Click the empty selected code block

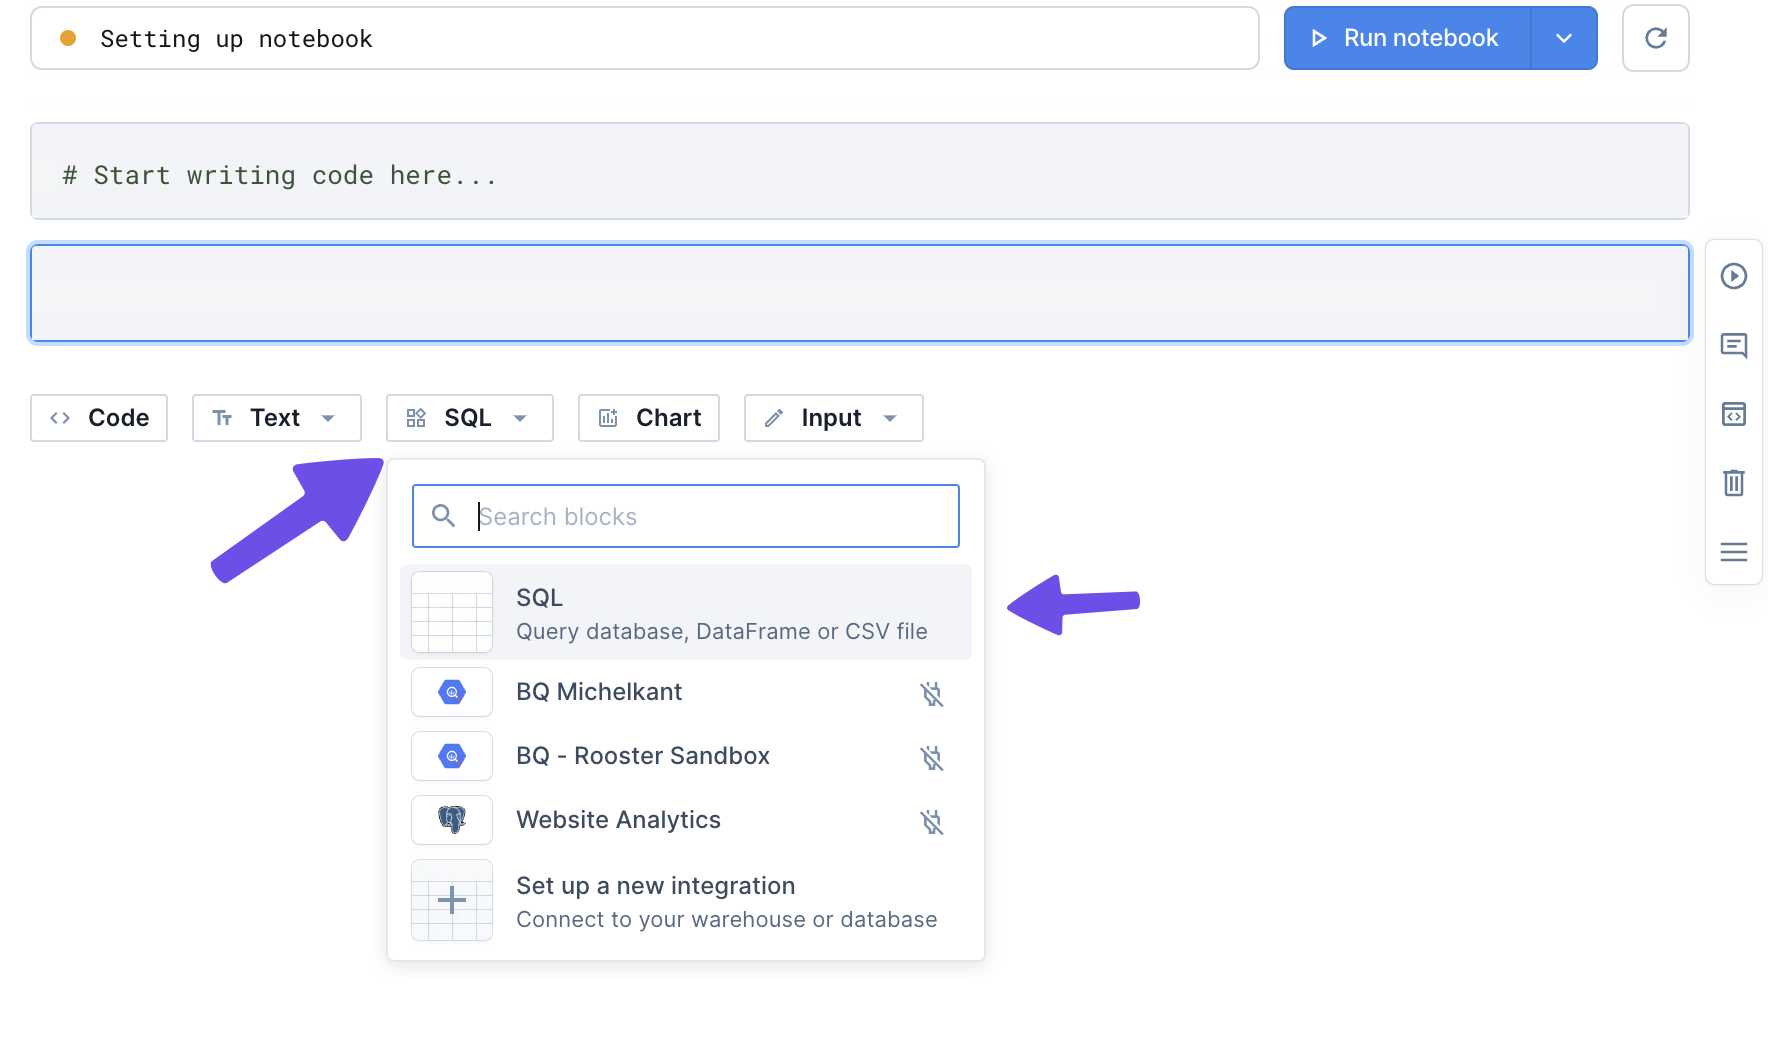(860, 293)
